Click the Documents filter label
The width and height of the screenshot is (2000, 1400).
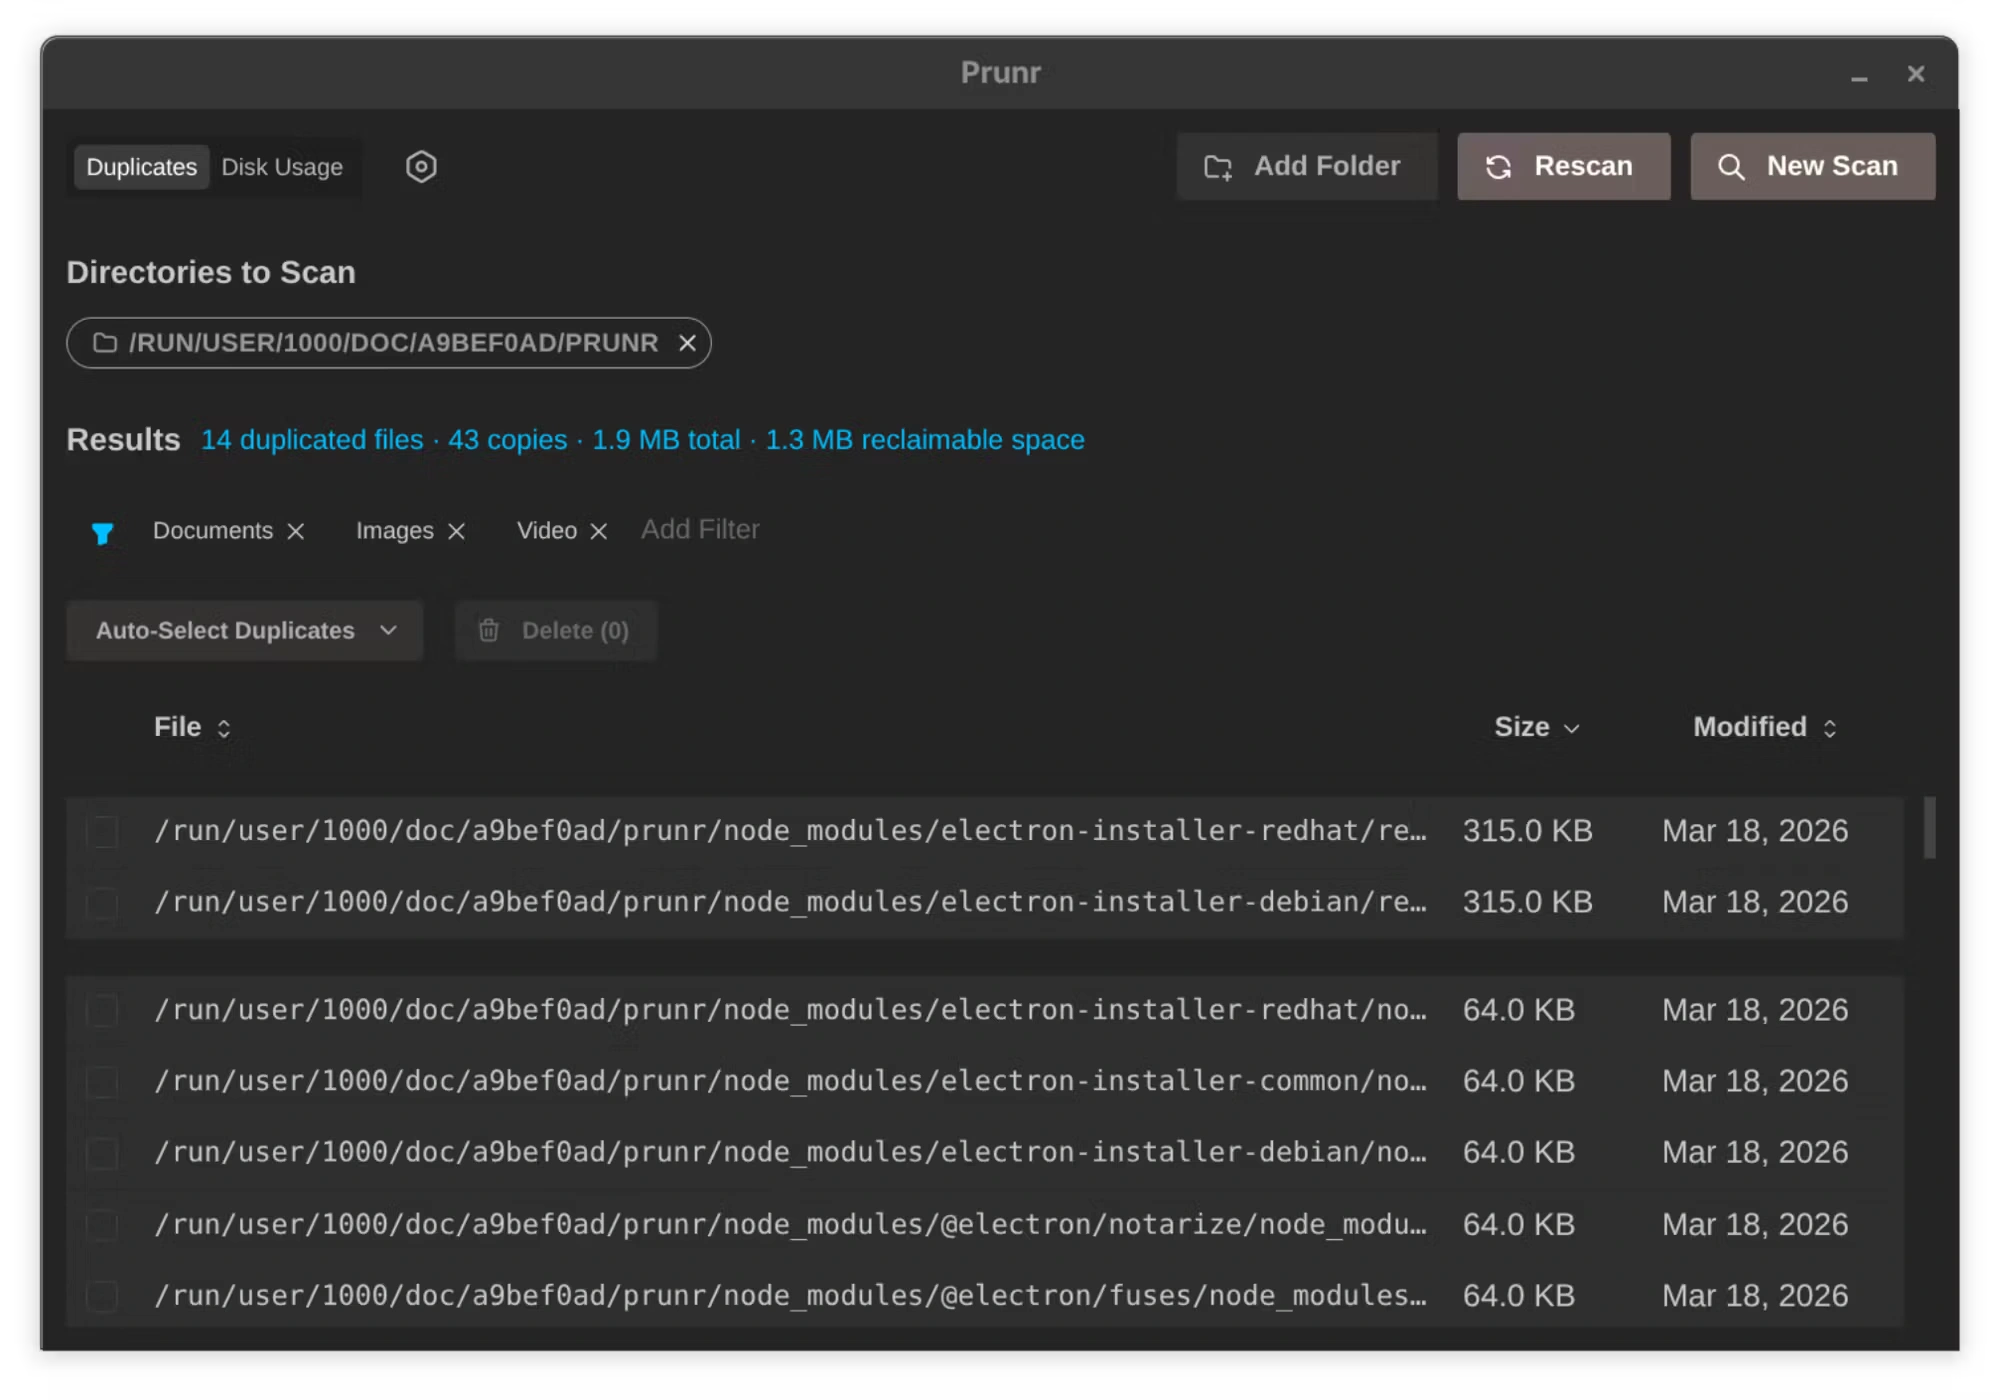click(x=213, y=531)
